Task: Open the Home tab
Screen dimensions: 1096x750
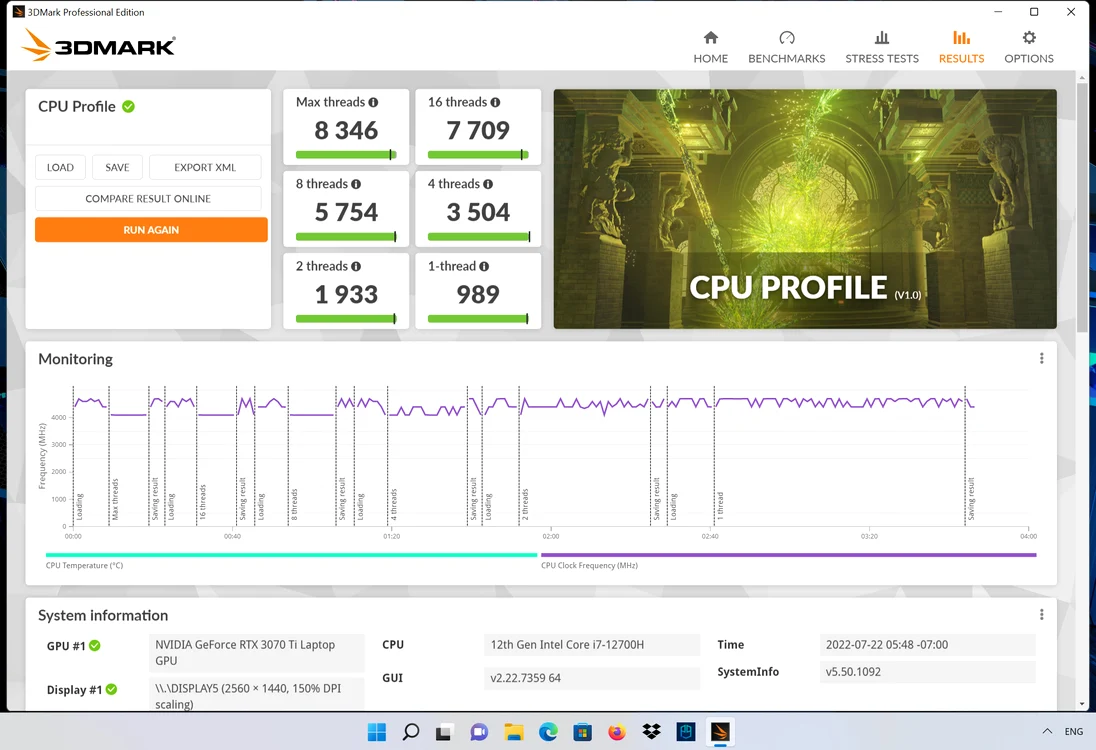Action: pos(710,47)
